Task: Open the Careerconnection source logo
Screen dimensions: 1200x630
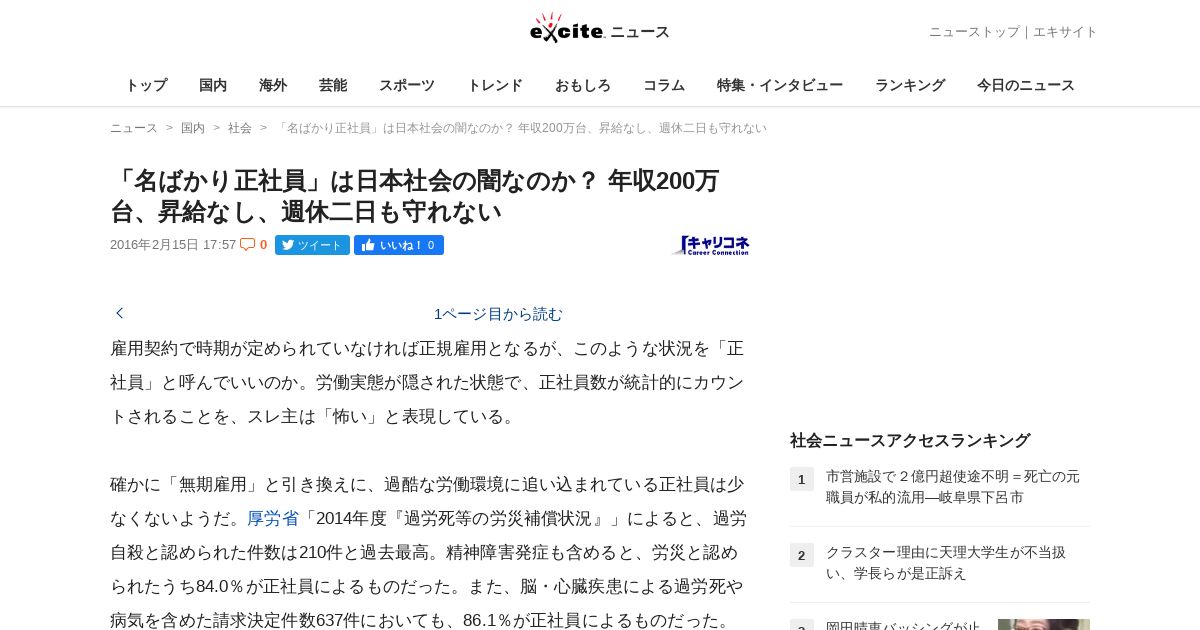Action: click(x=710, y=245)
